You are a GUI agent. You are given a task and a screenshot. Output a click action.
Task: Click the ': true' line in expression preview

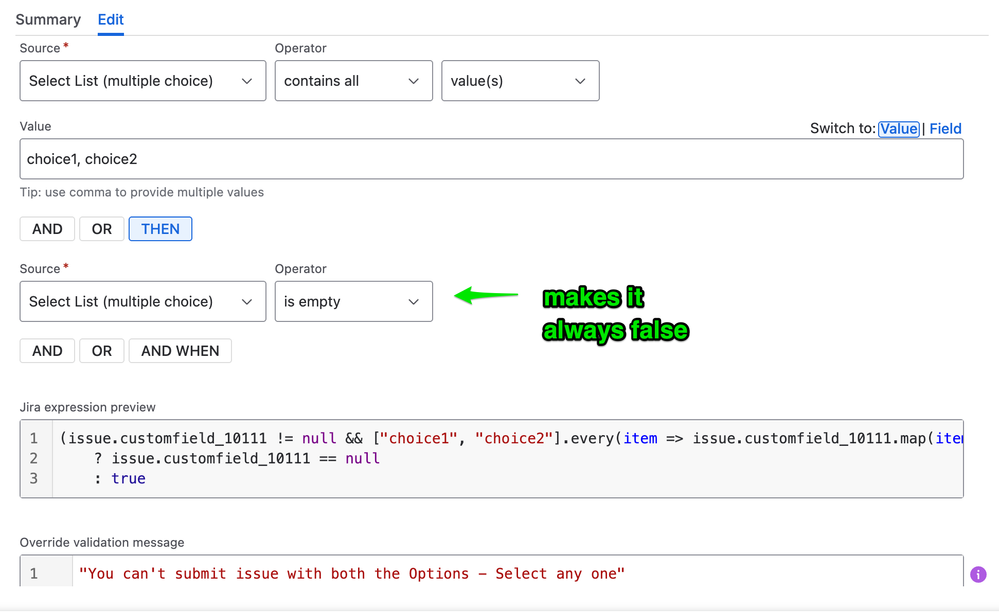coord(120,479)
